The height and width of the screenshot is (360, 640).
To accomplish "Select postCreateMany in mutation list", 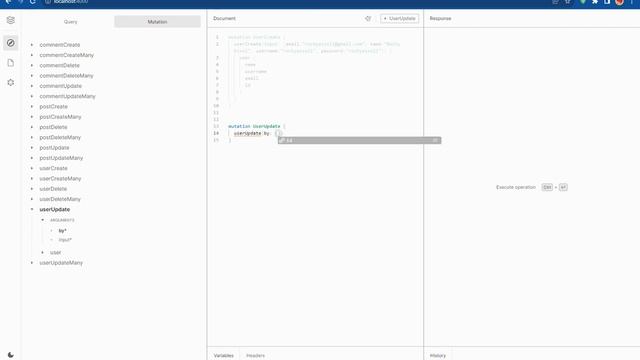I will point(60,117).
